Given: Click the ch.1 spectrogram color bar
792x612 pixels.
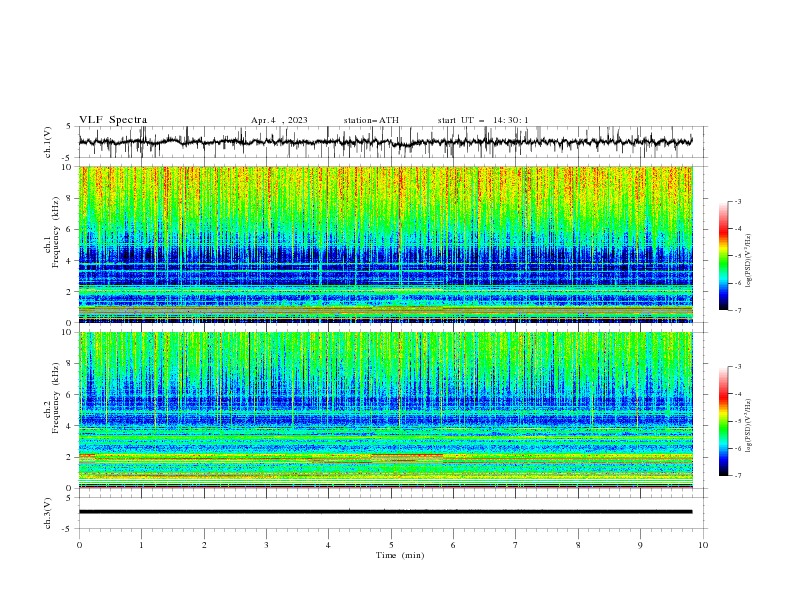Looking at the screenshot, I should [x=724, y=256].
